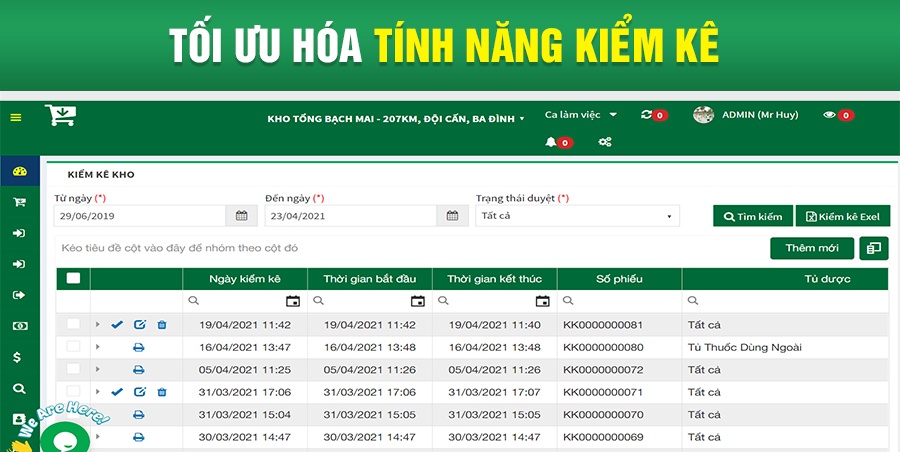Click the shopping cart logo
This screenshot has width=900, height=452.
(x=60, y=115)
